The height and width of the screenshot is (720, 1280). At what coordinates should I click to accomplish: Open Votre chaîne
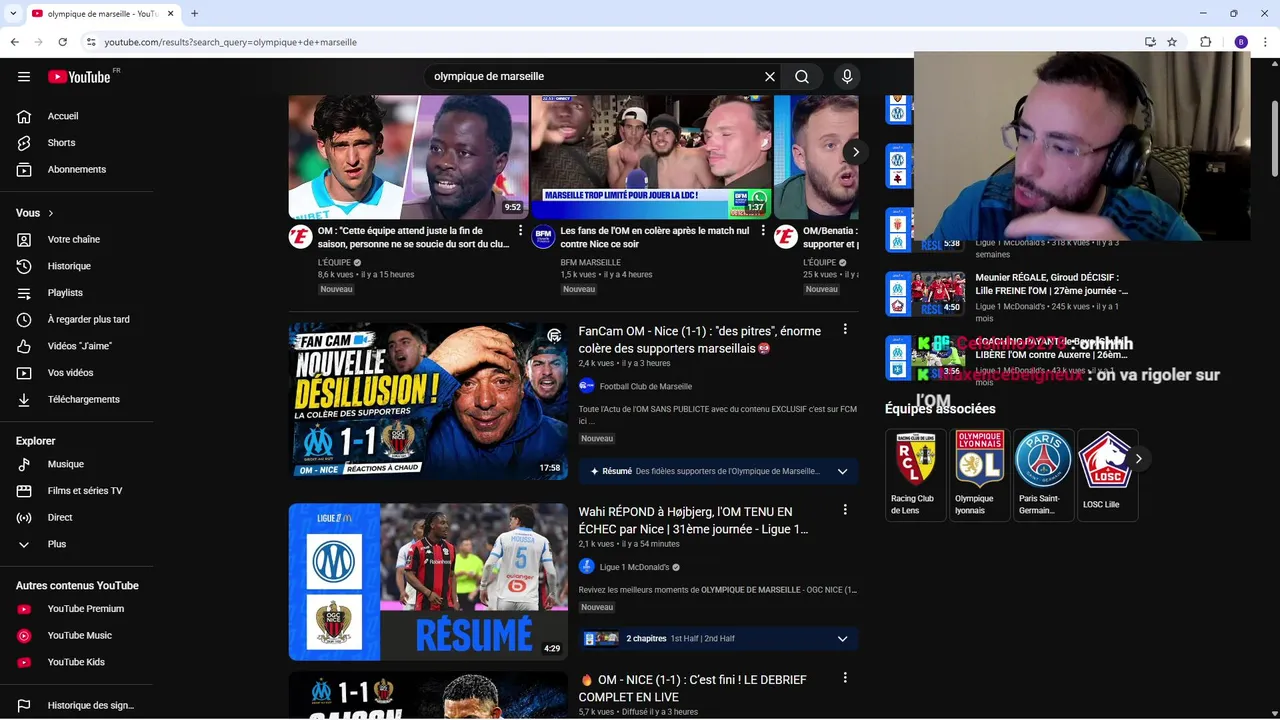[76, 240]
